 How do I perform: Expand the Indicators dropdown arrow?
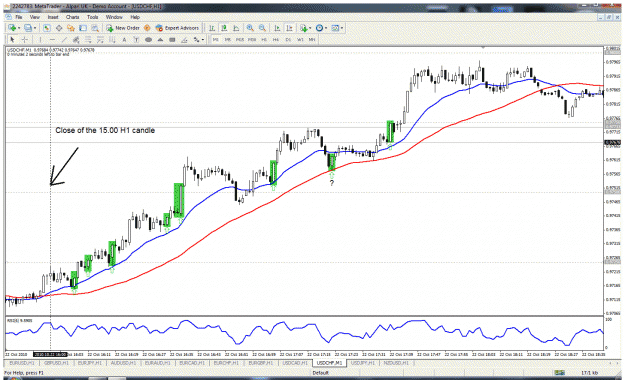(310, 28)
